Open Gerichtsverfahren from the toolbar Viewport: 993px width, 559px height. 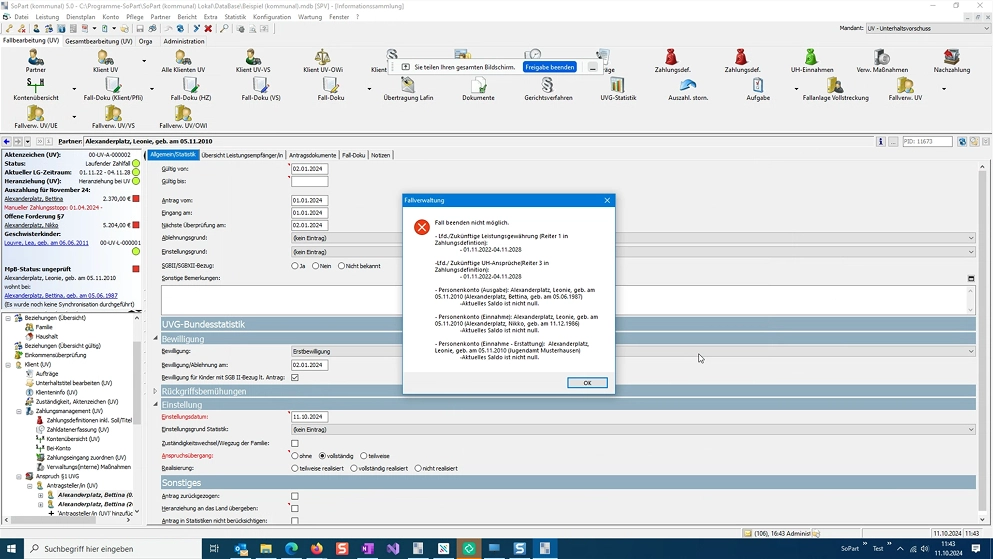click(548, 86)
